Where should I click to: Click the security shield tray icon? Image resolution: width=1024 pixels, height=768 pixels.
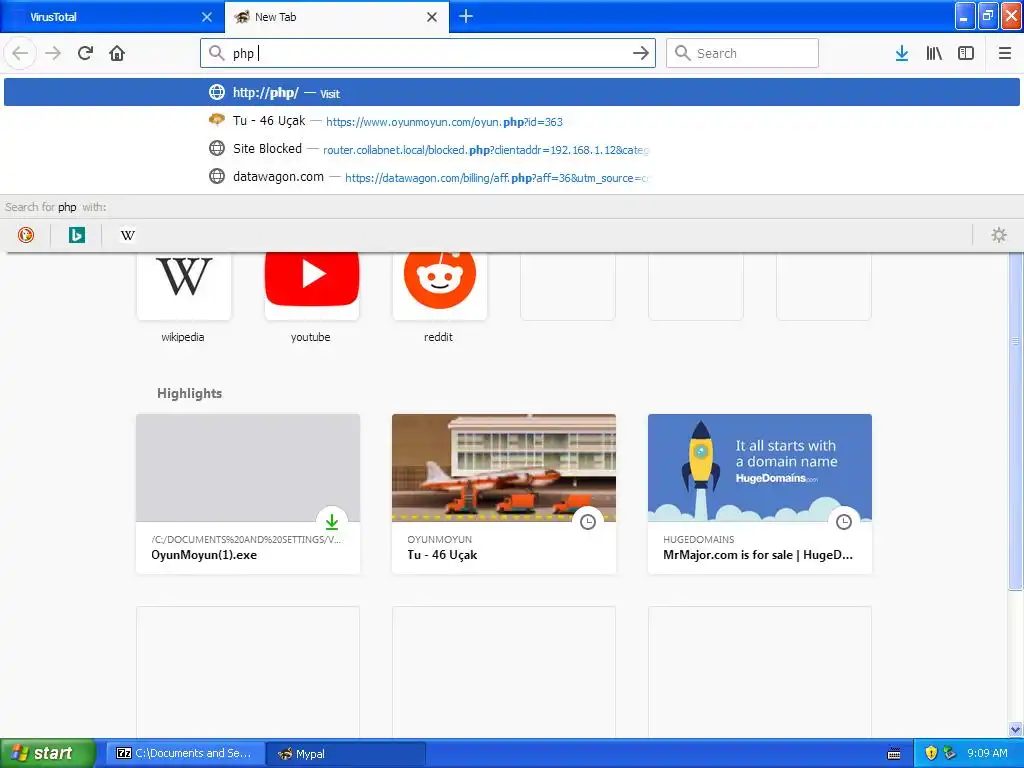point(931,753)
